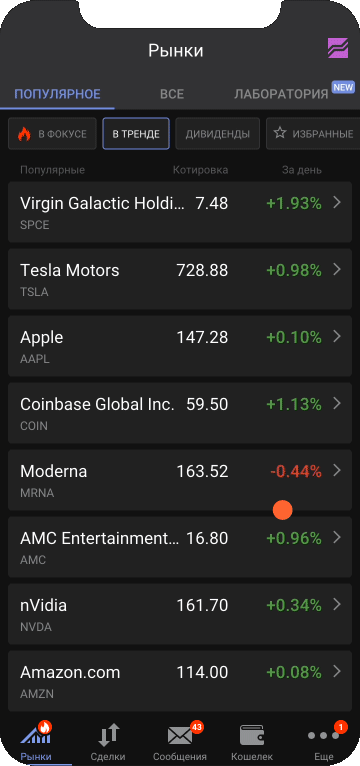Open the Сделки trades arrows icon
The image size is (360, 766).
[108, 735]
